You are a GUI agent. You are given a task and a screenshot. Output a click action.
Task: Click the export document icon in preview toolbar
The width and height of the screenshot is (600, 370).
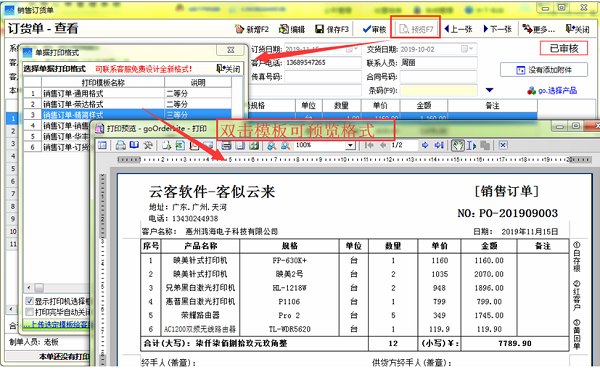166,145
